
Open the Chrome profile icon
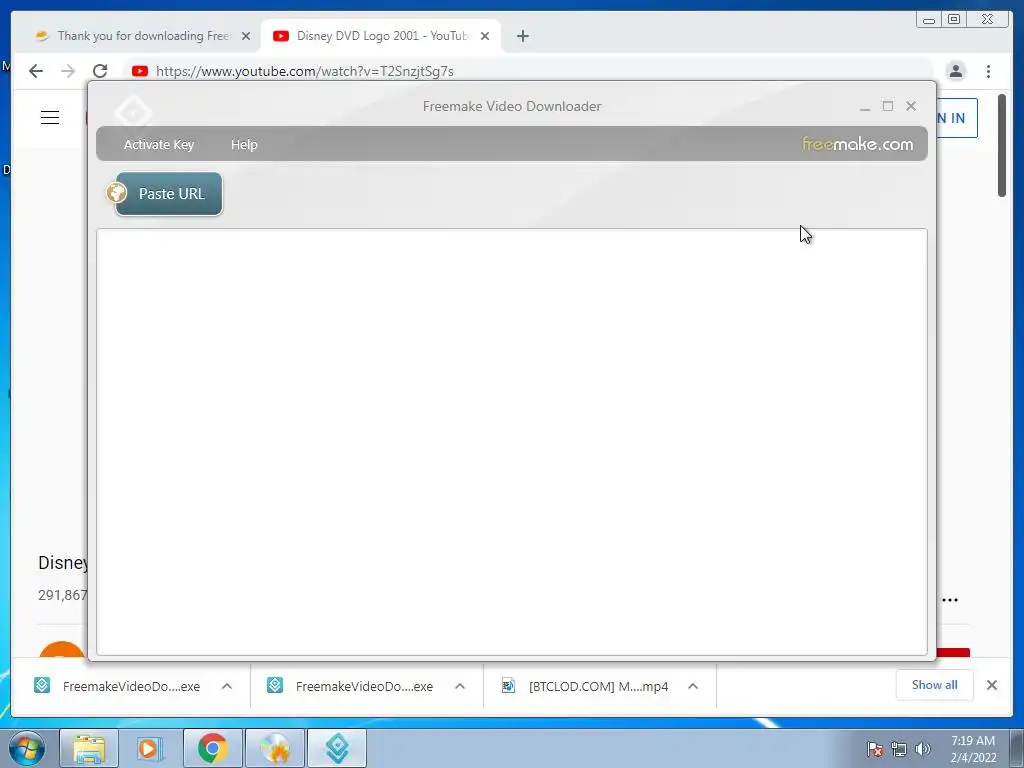(x=956, y=71)
